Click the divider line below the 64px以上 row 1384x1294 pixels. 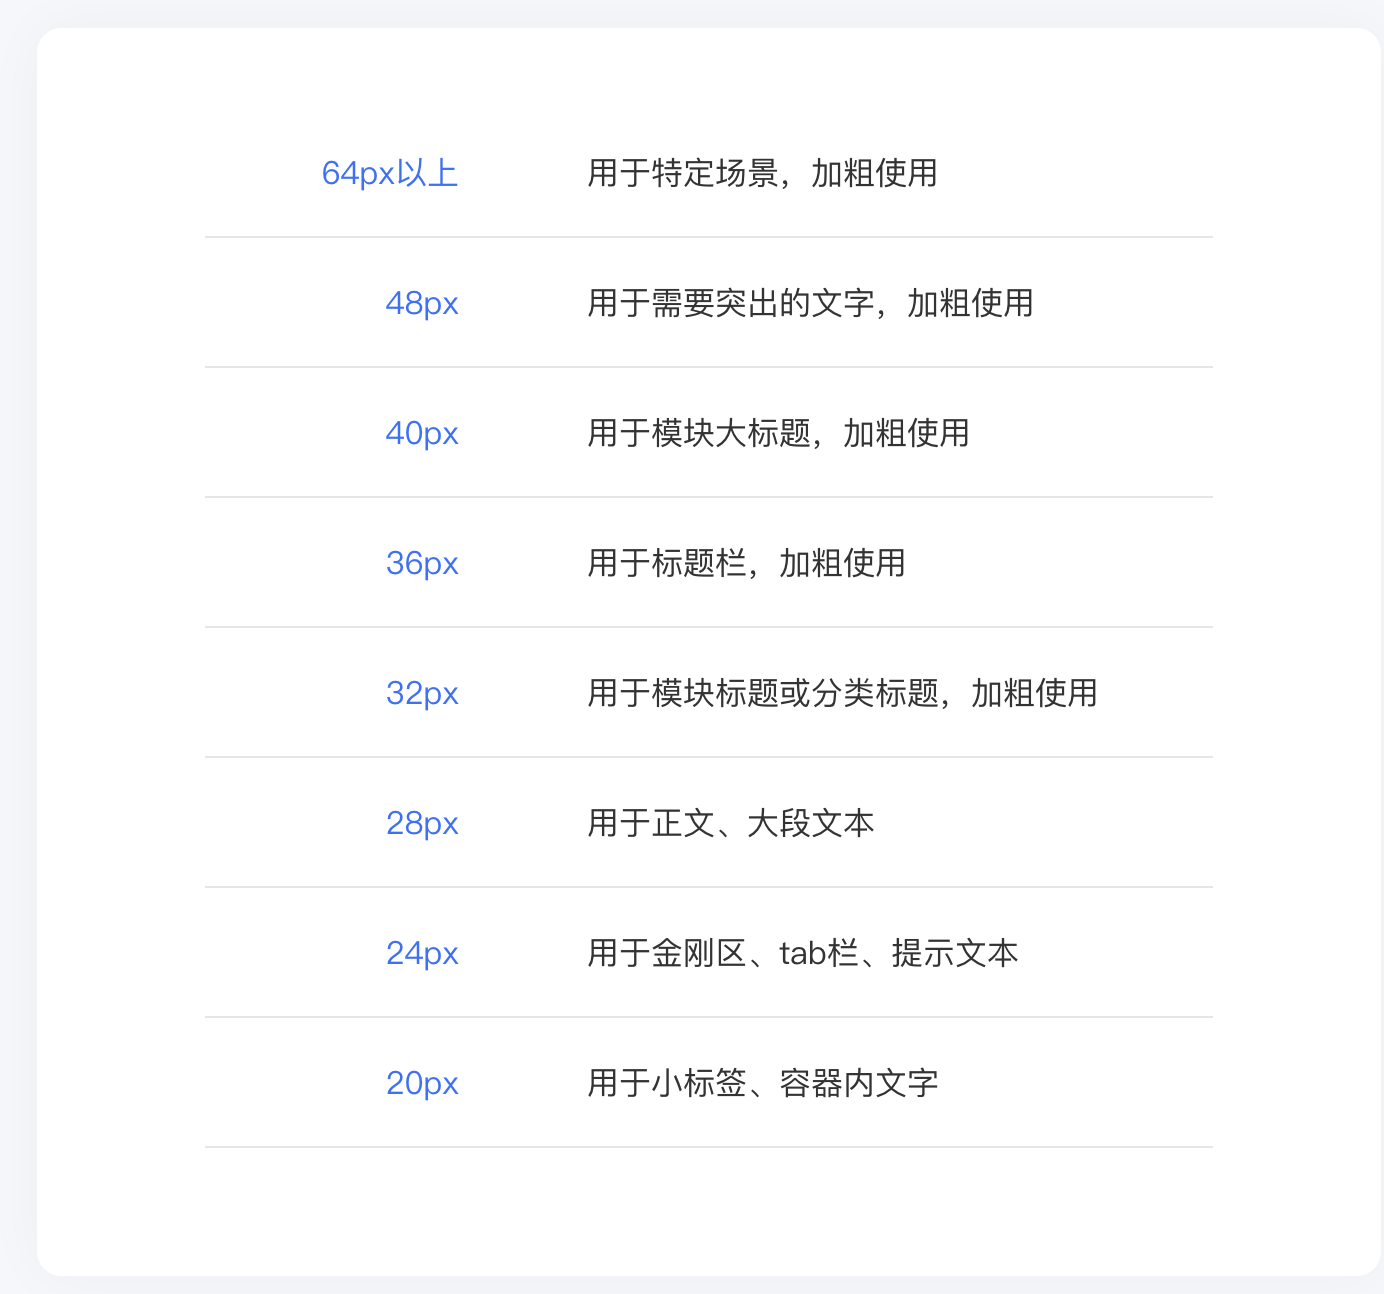coord(708,237)
